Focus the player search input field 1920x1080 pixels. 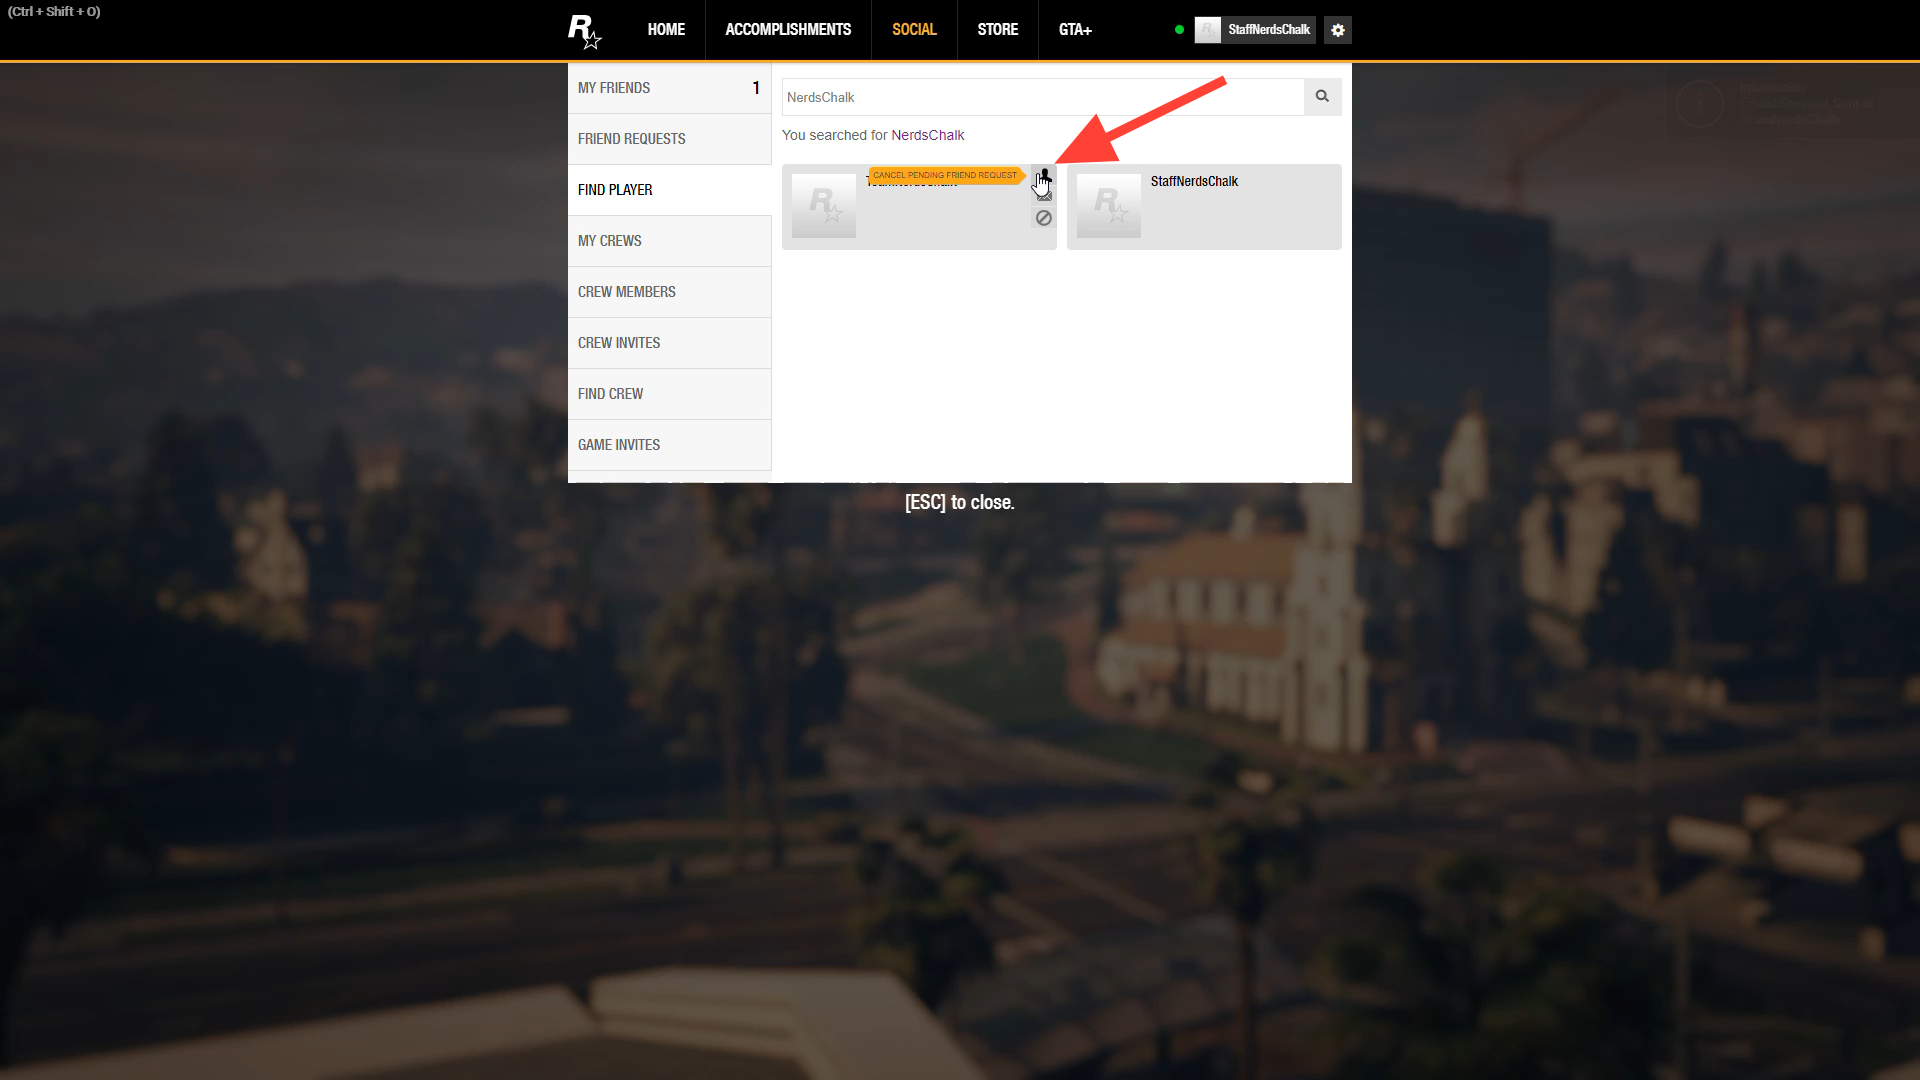1040,97
